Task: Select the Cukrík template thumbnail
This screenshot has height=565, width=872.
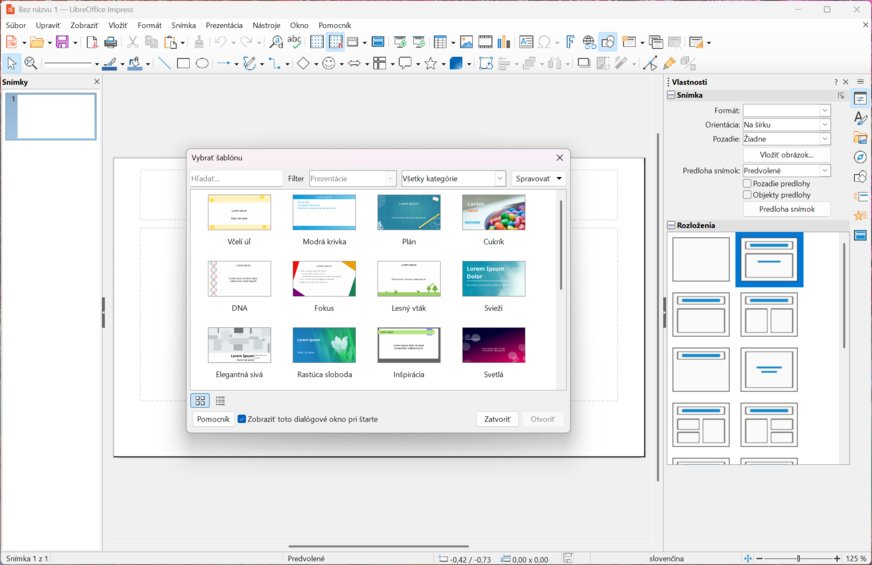Action: [493, 212]
